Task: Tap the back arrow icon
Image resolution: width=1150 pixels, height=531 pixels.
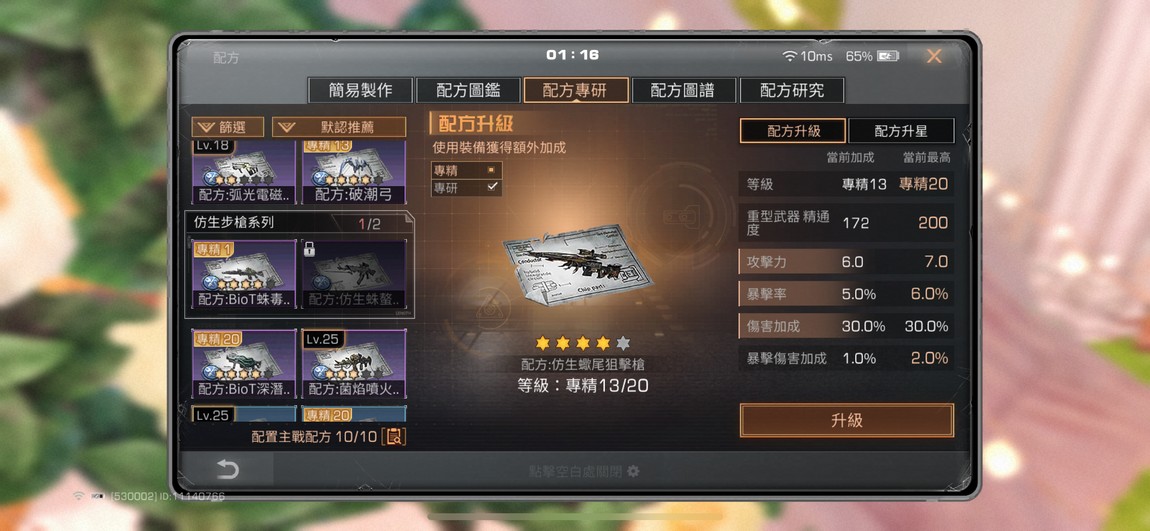Action: pos(227,469)
